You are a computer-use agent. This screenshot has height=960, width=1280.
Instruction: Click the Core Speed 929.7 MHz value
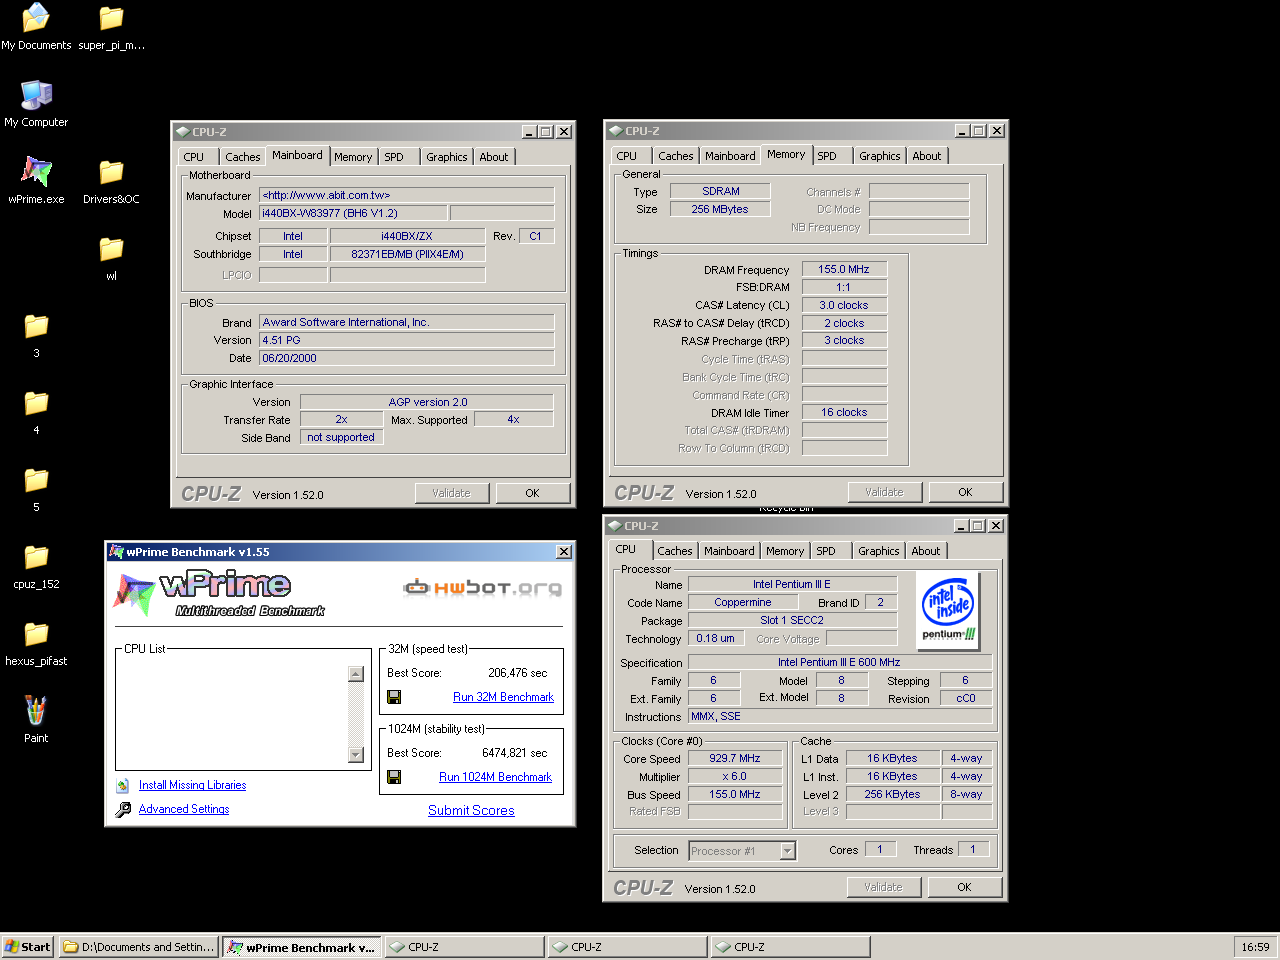pyautogui.click(x=735, y=758)
